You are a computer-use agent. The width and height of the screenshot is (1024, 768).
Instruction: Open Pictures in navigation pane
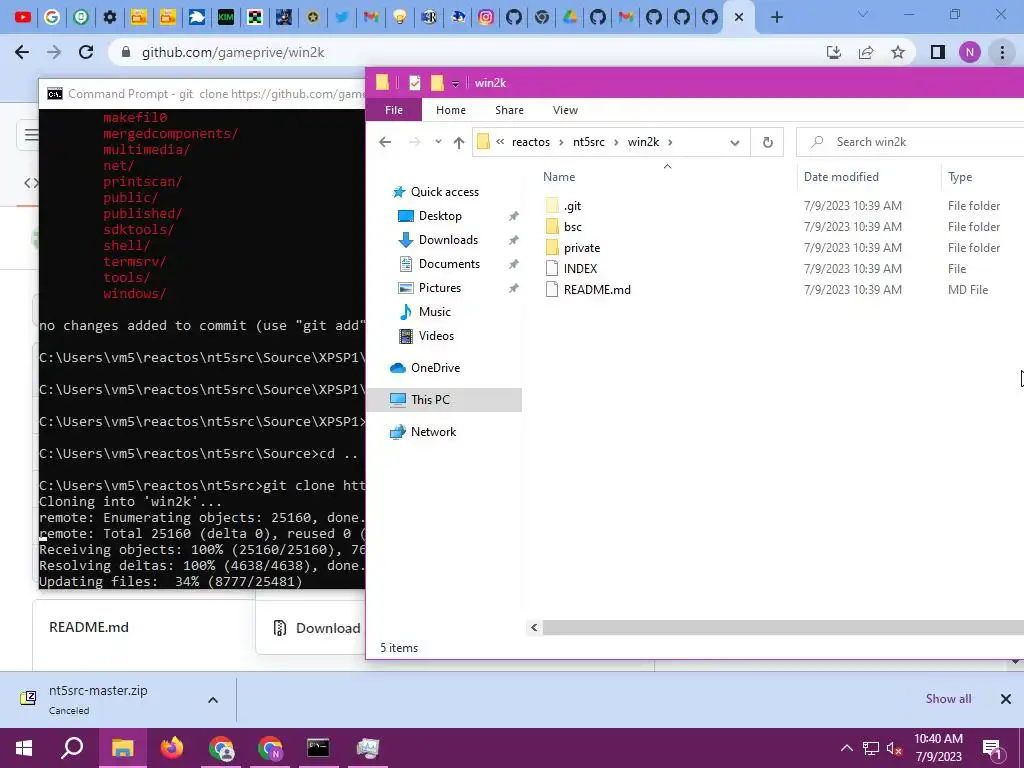pyautogui.click(x=440, y=288)
